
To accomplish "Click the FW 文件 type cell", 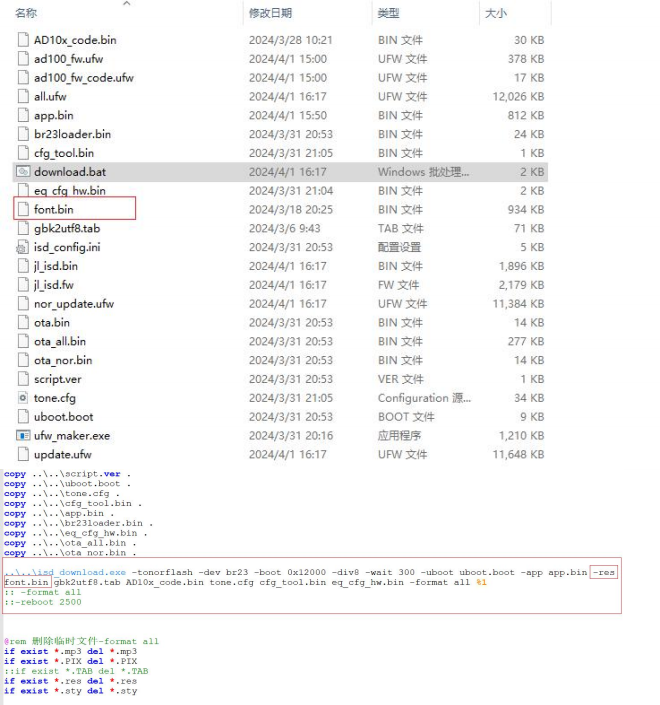I will tap(398, 285).
